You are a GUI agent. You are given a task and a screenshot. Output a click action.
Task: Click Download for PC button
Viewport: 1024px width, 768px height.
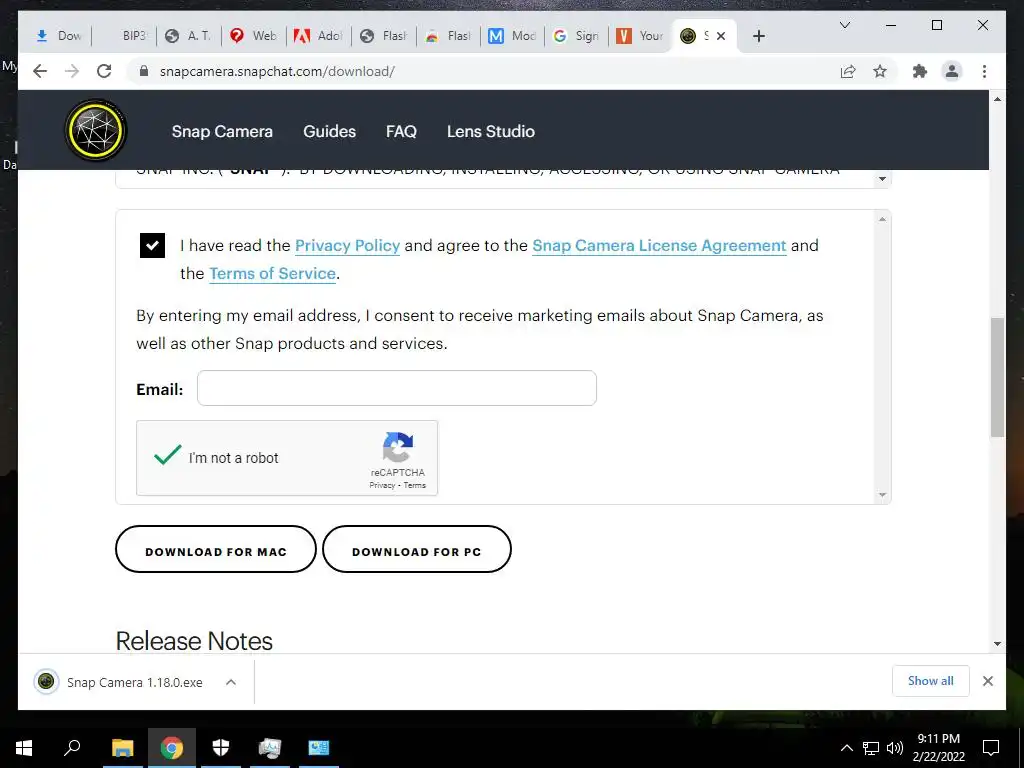[417, 549]
